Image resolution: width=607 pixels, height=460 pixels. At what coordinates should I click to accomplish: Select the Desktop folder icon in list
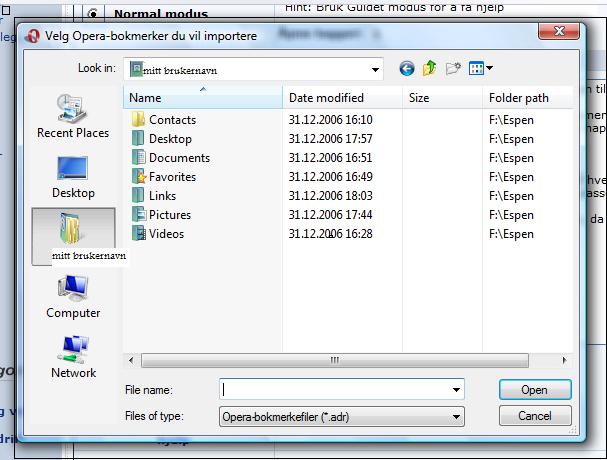(x=138, y=139)
